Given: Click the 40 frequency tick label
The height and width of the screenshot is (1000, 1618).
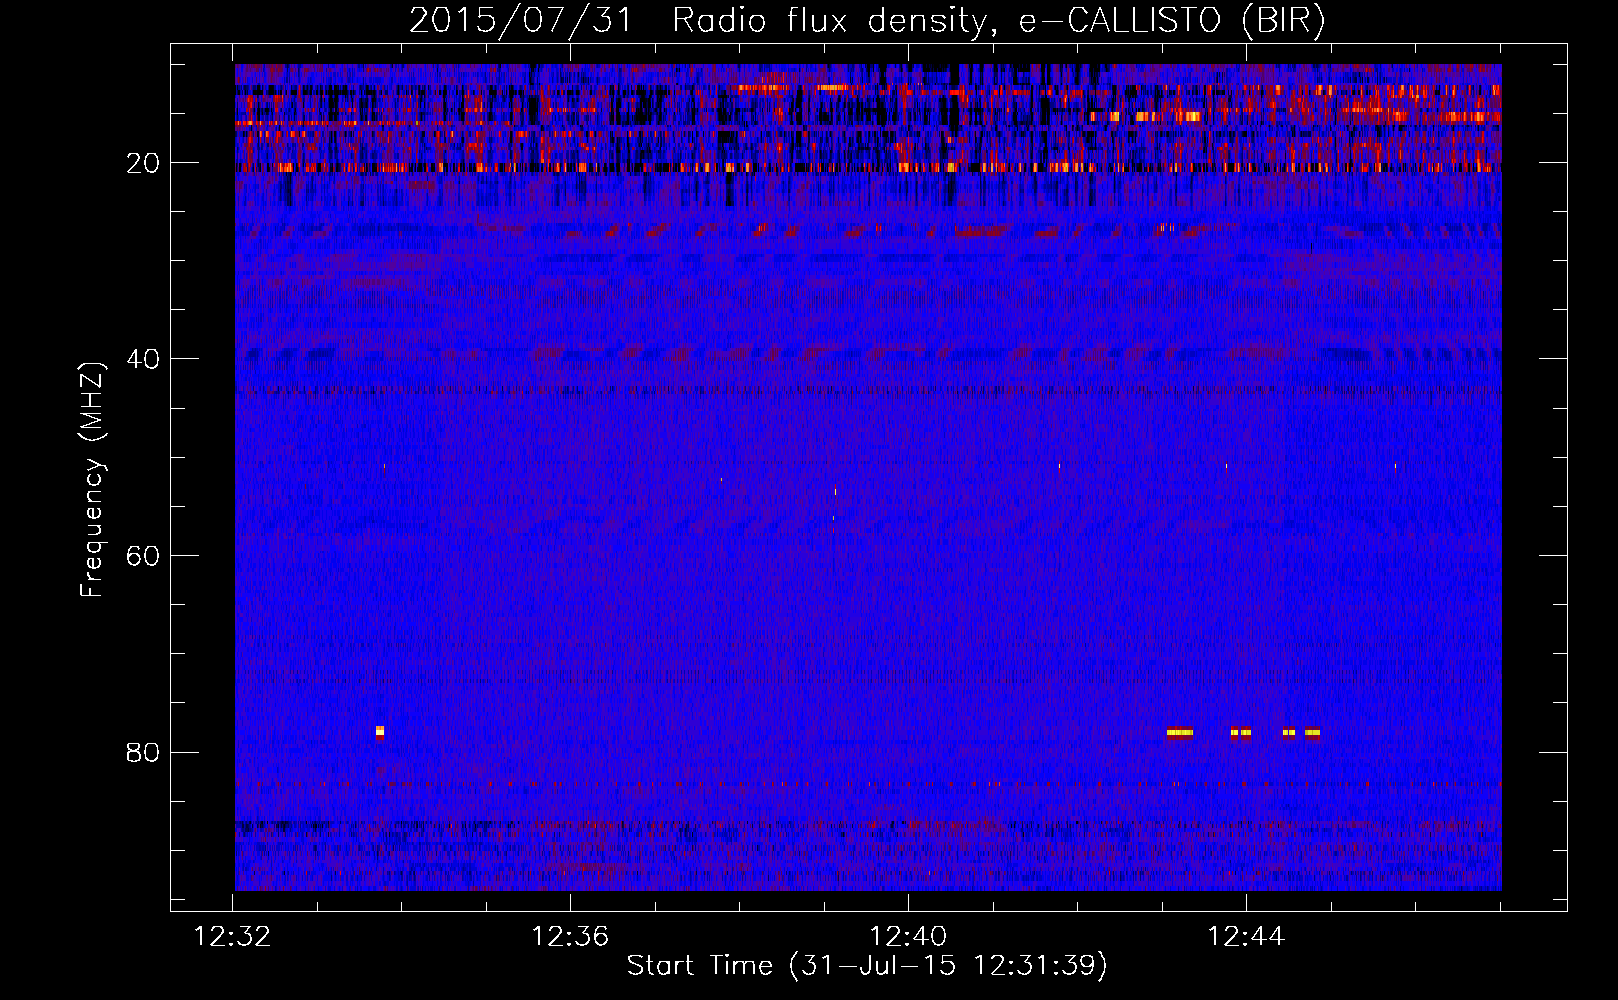Looking at the screenshot, I should coord(143,359).
